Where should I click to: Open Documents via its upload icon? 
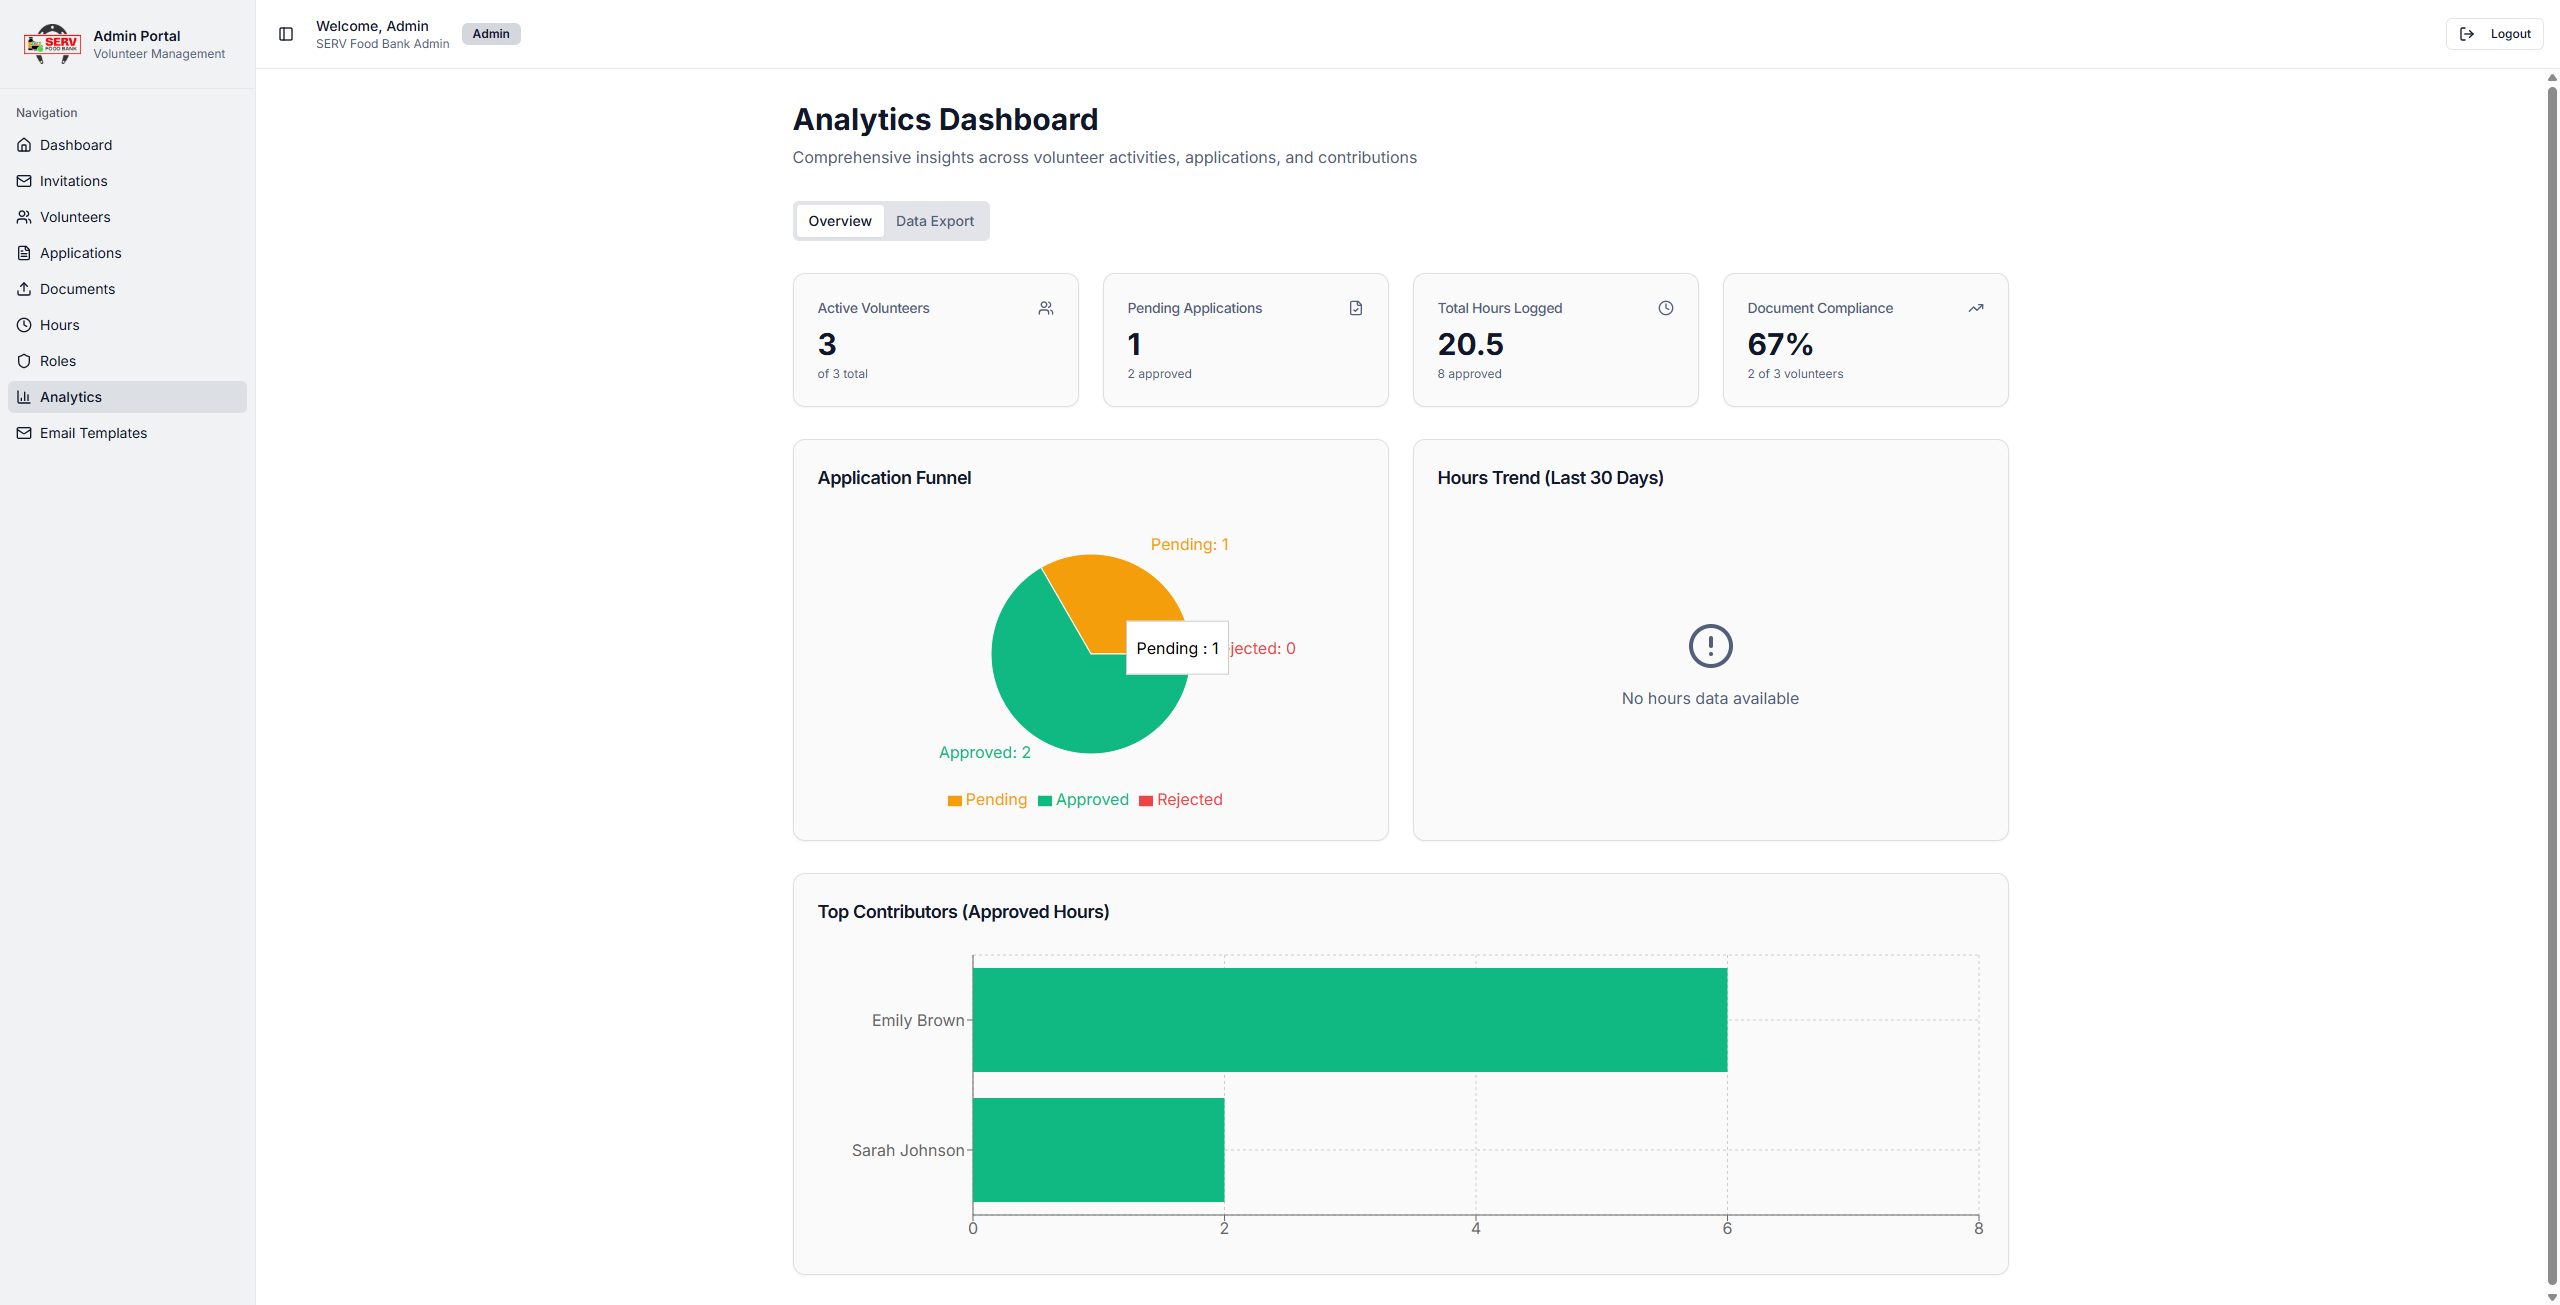click(x=24, y=289)
